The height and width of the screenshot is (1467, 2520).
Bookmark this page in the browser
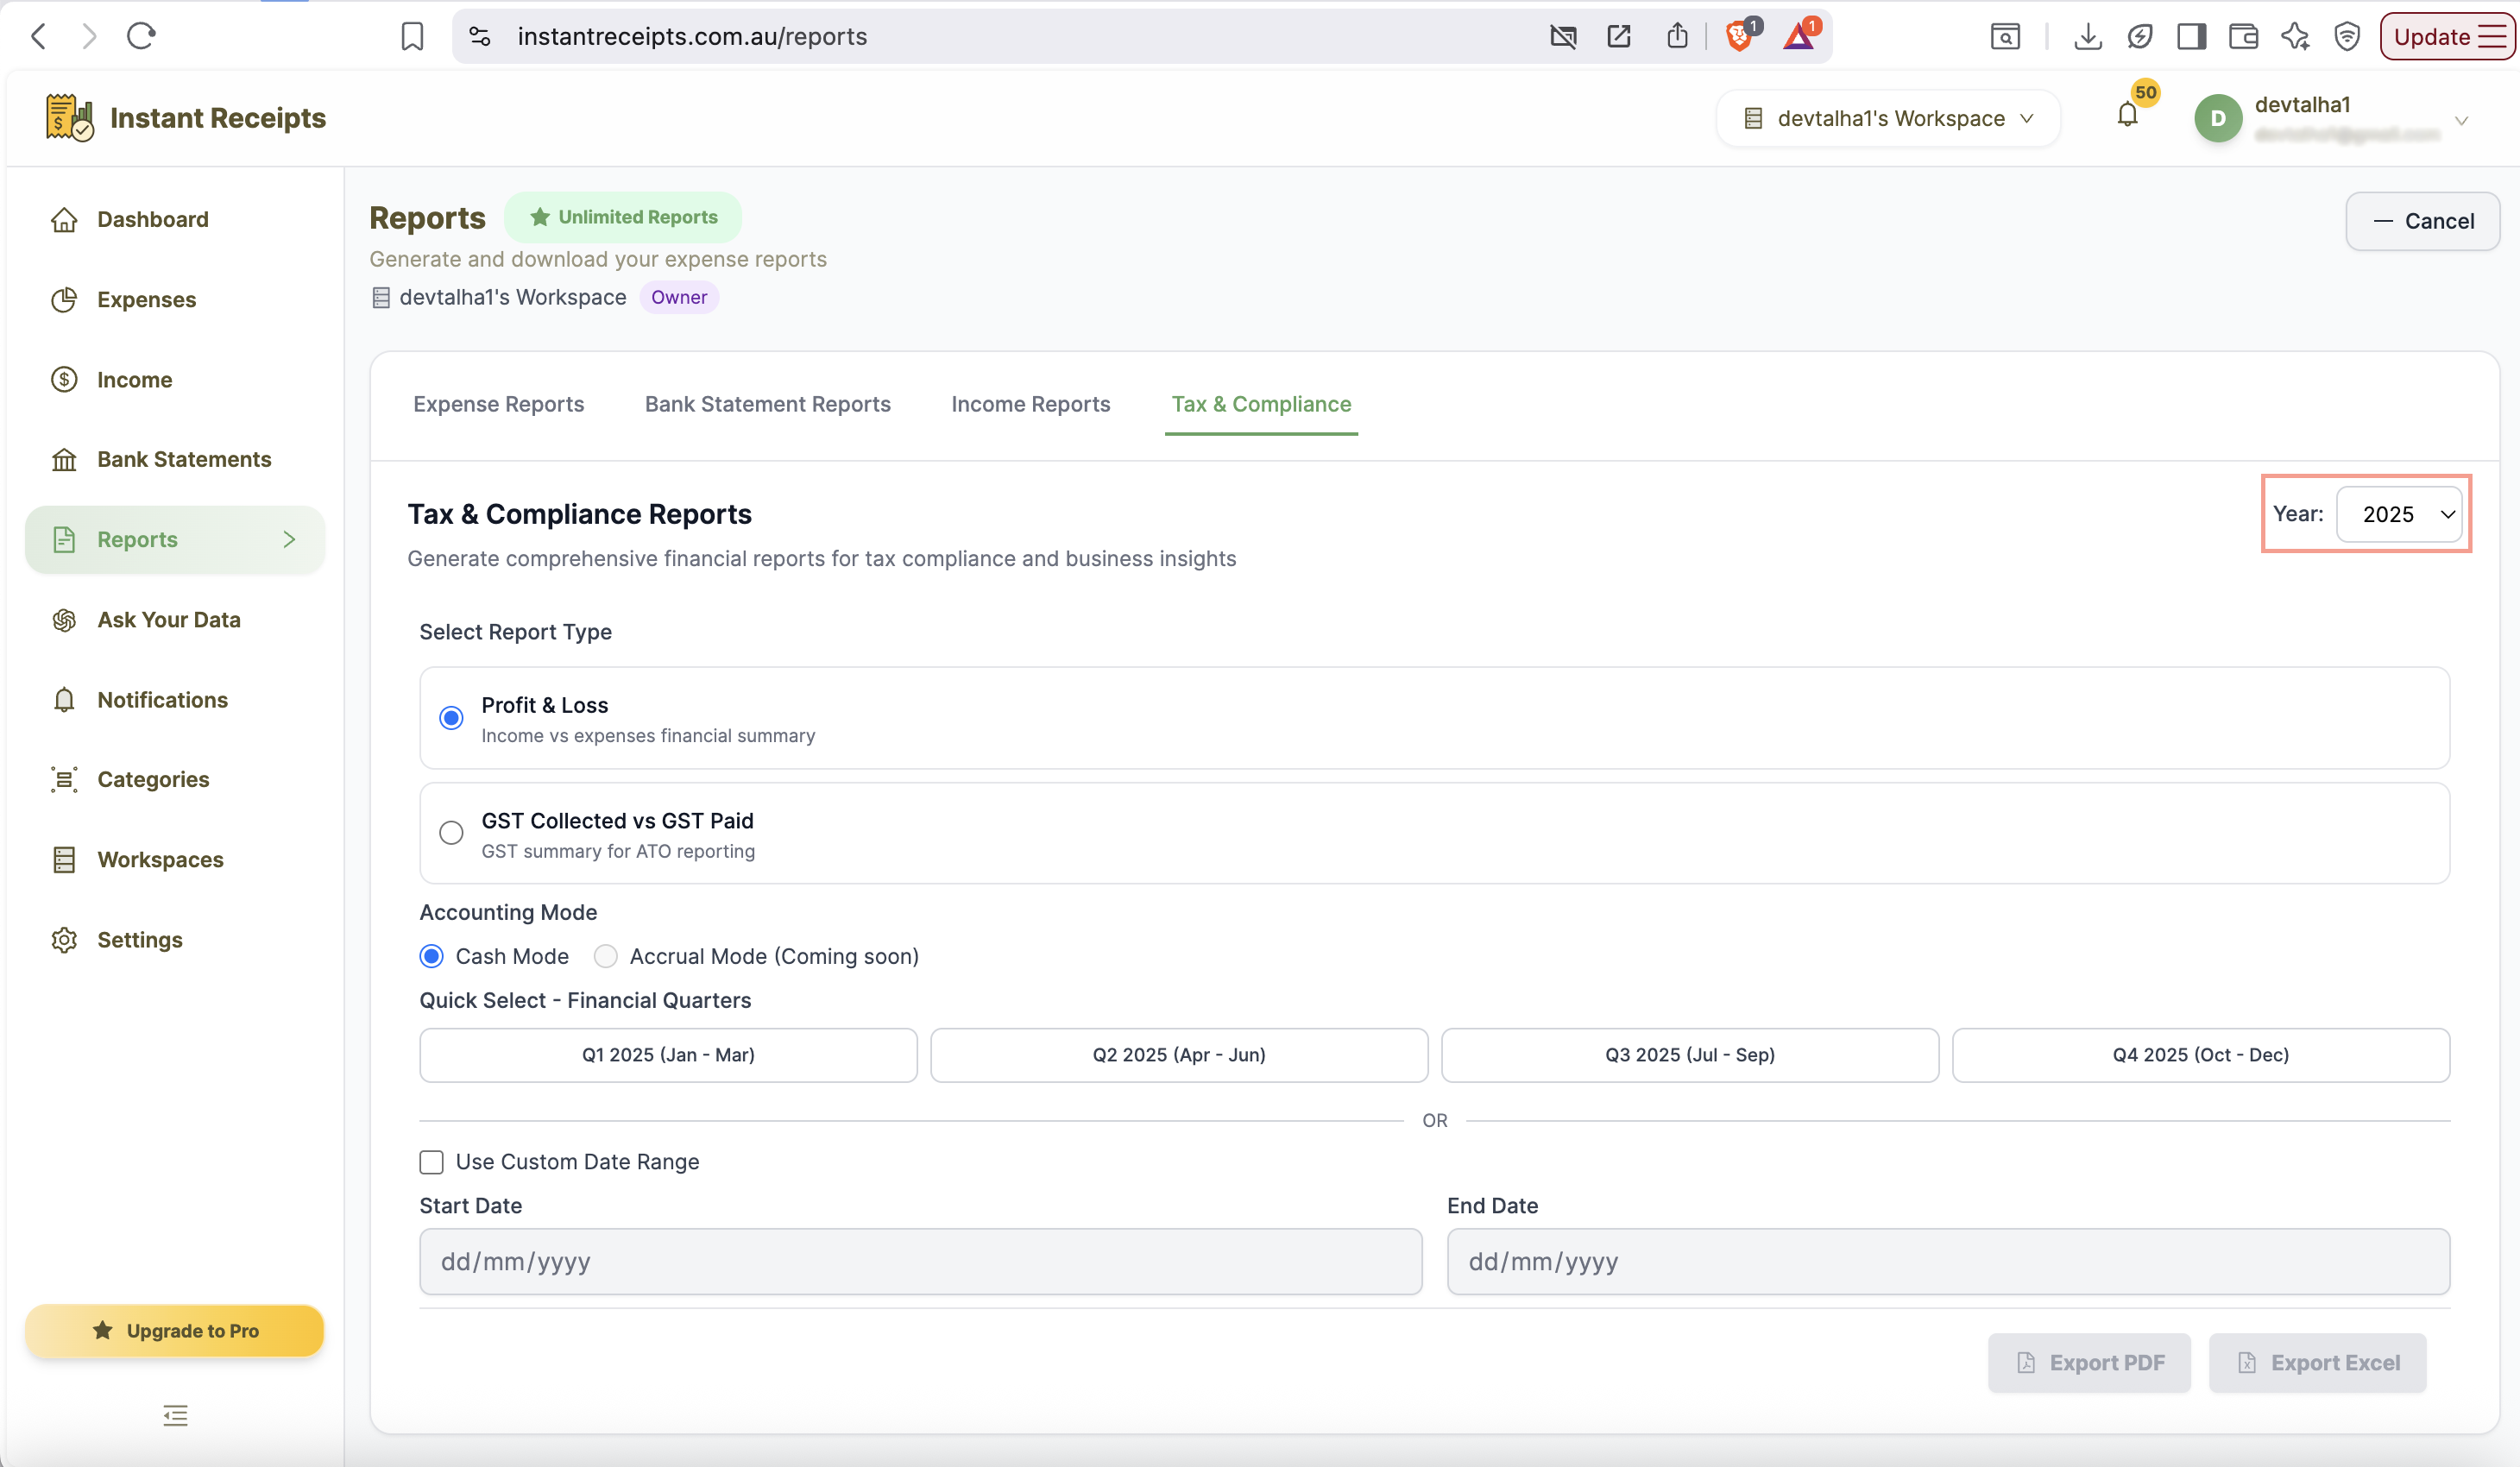pyautogui.click(x=412, y=36)
